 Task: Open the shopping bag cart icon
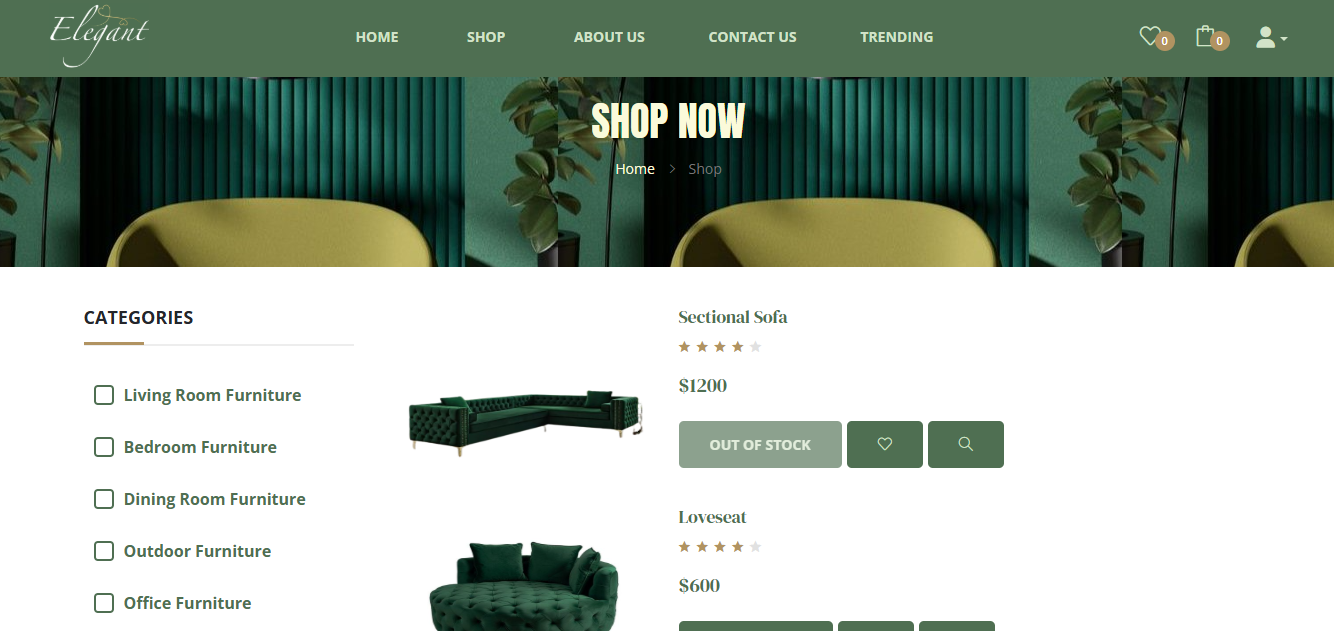click(x=1205, y=36)
